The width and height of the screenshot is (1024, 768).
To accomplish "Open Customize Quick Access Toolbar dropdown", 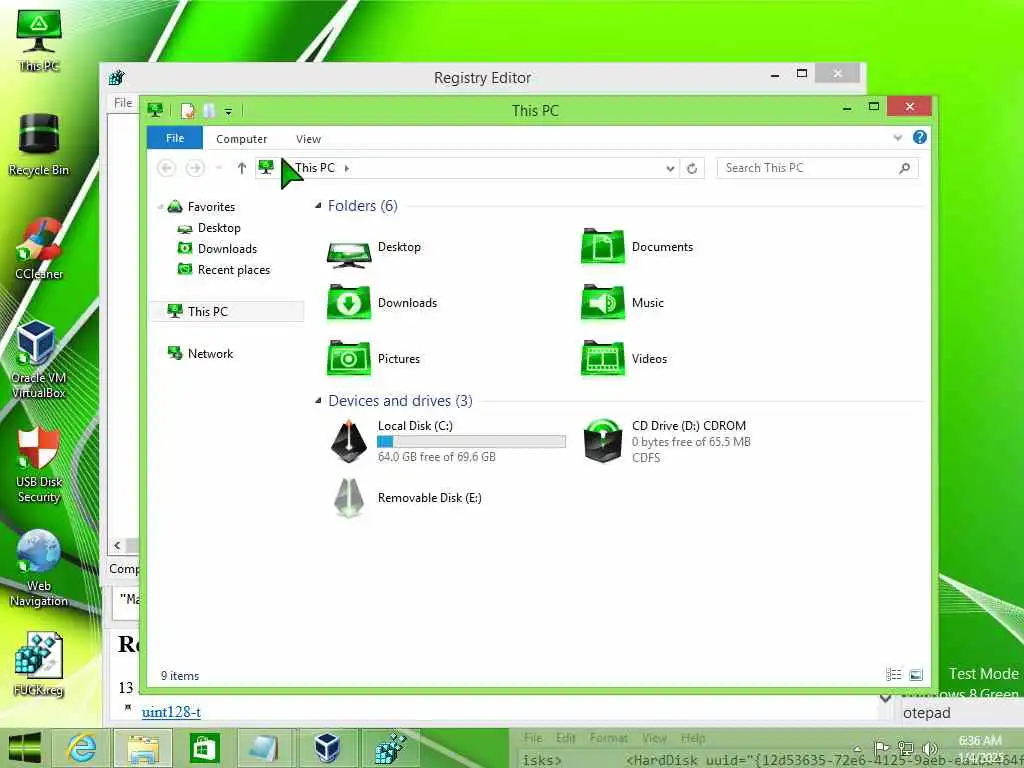I will (x=229, y=112).
